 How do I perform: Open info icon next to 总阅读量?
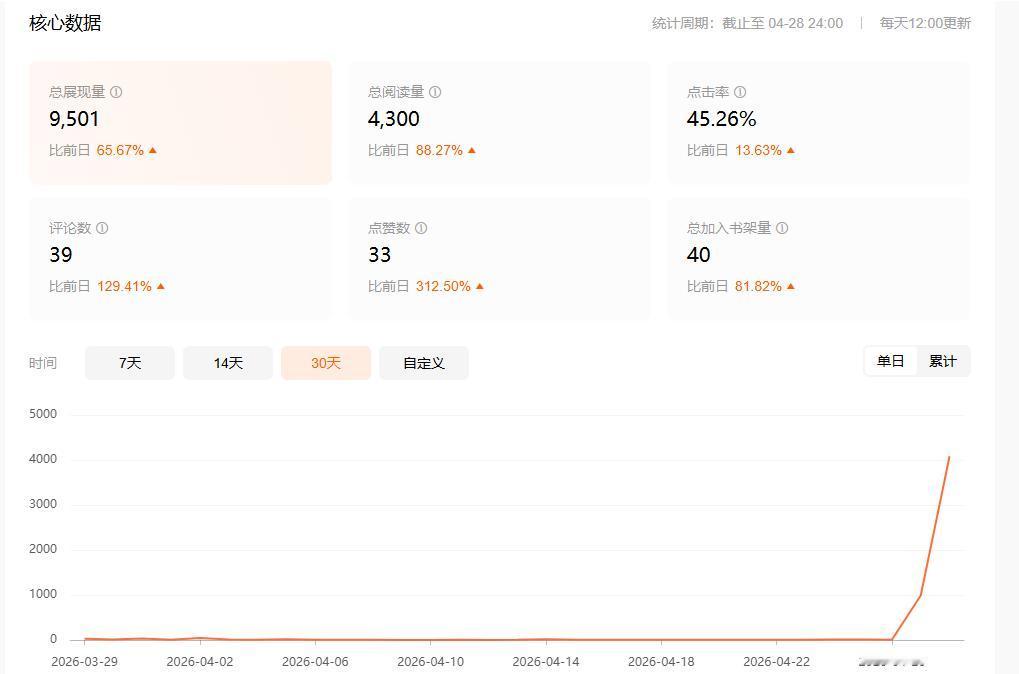click(x=435, y=92)
